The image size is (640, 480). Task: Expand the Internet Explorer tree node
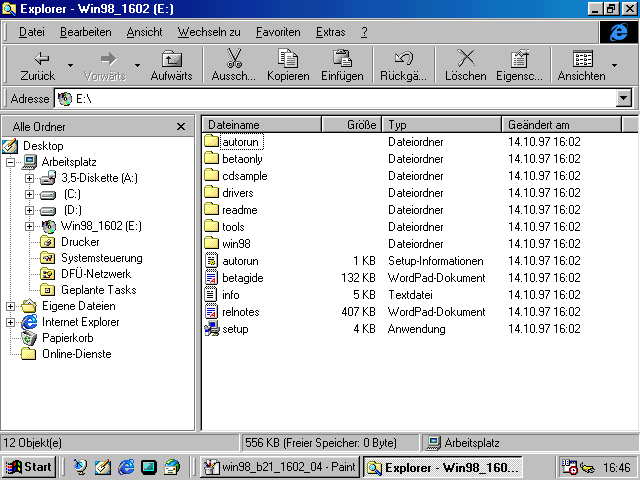[10, 322]
